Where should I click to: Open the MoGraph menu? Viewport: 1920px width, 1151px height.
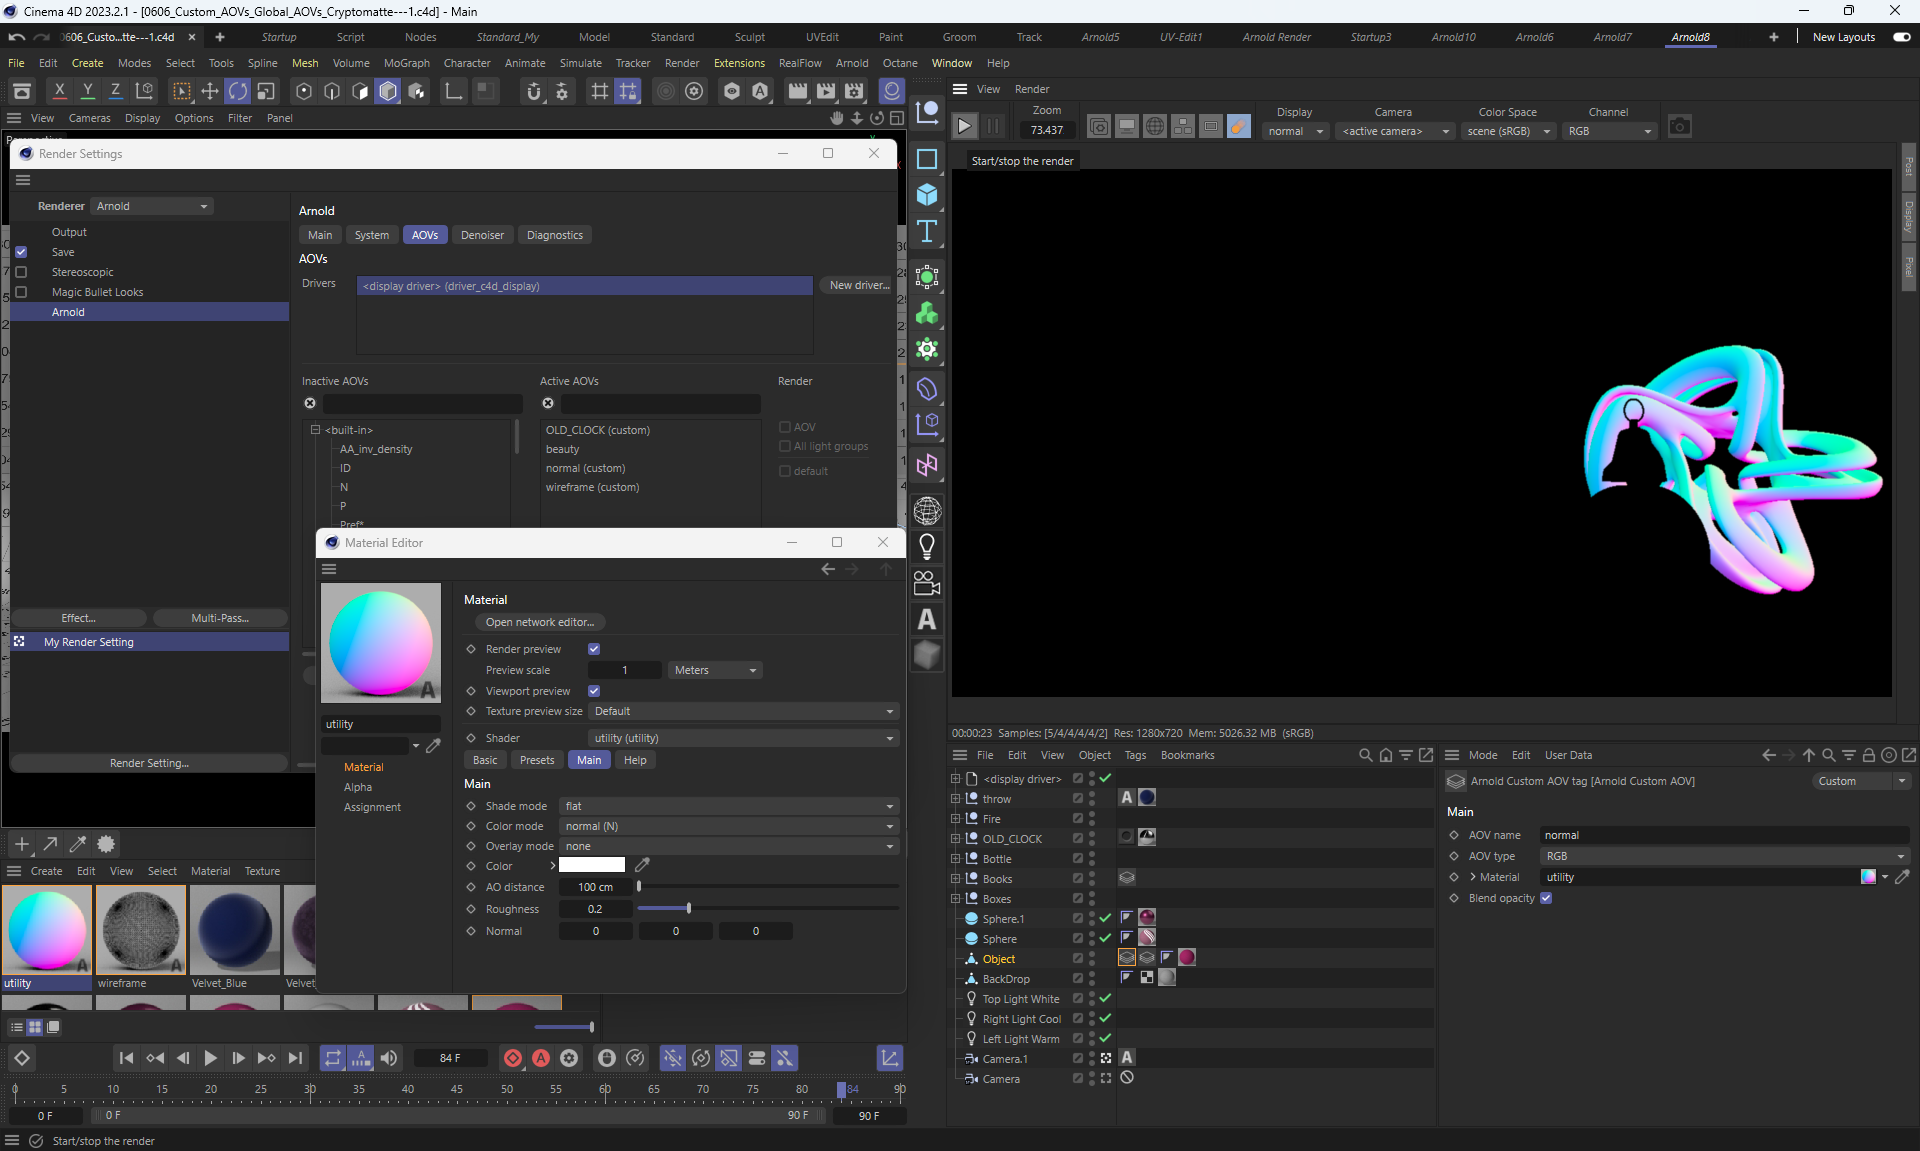coord(406,63)
